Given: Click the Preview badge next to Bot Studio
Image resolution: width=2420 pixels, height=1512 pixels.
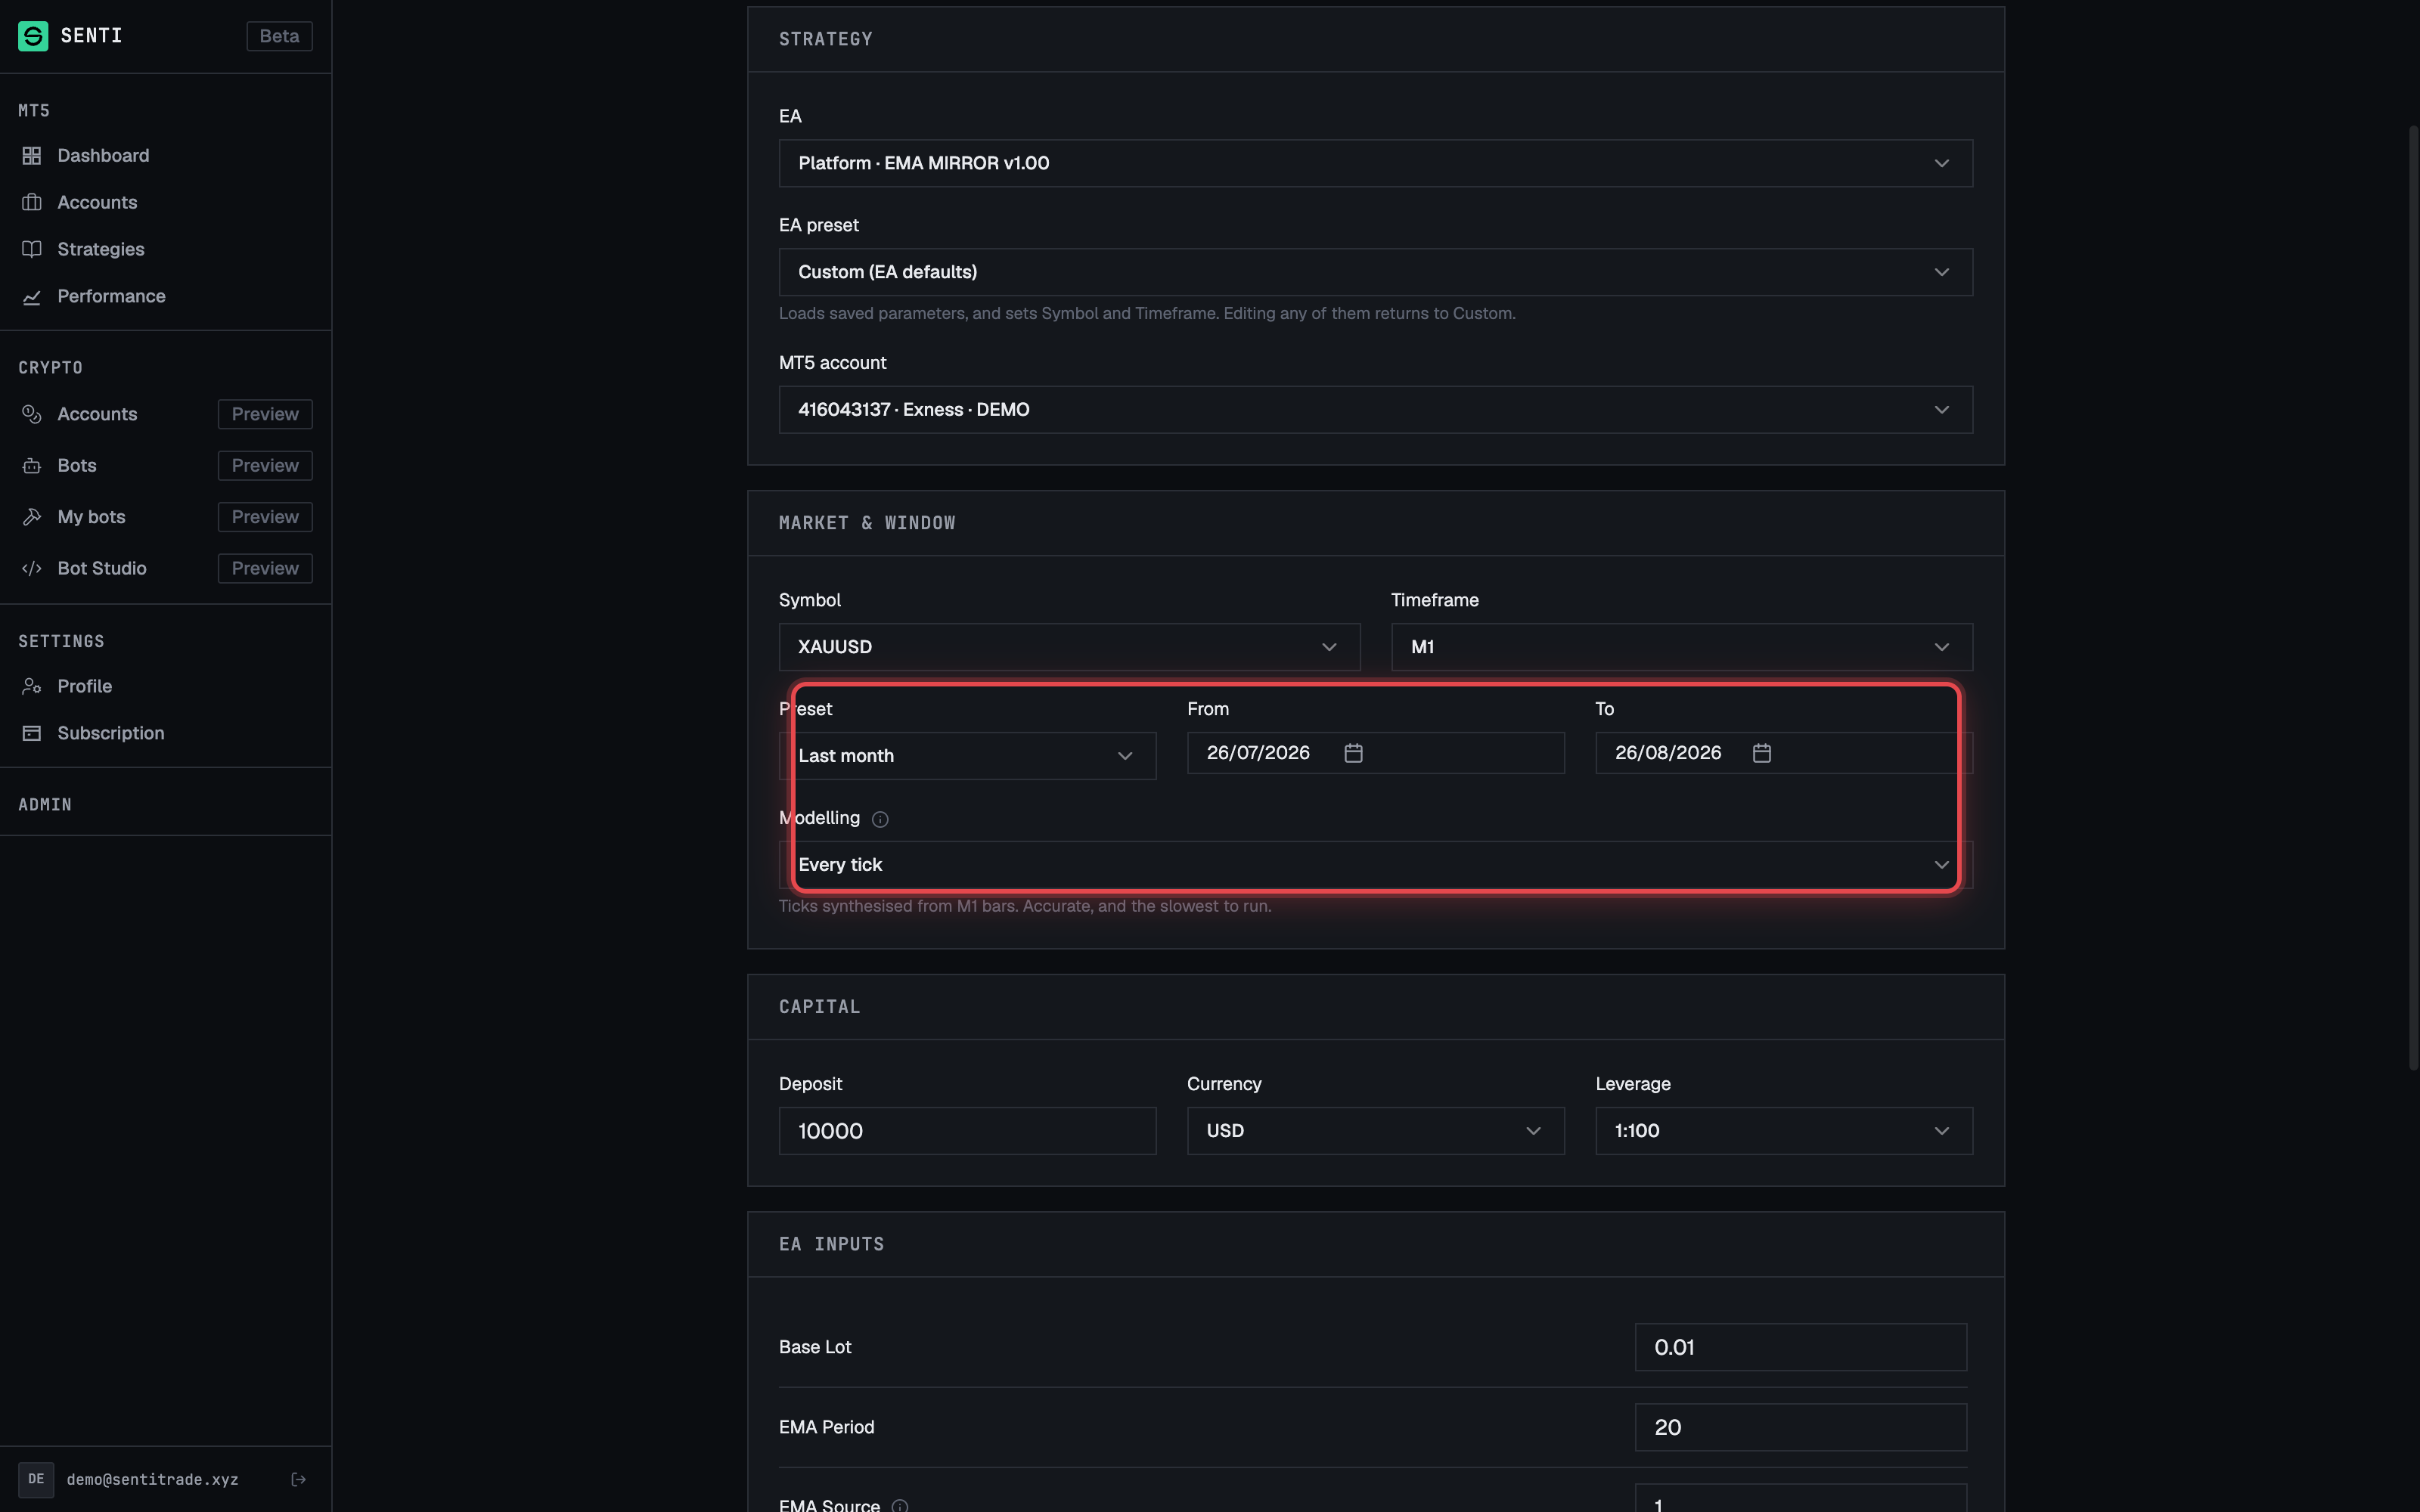Looking at the screenshot, I should click(x=265, y=569).
